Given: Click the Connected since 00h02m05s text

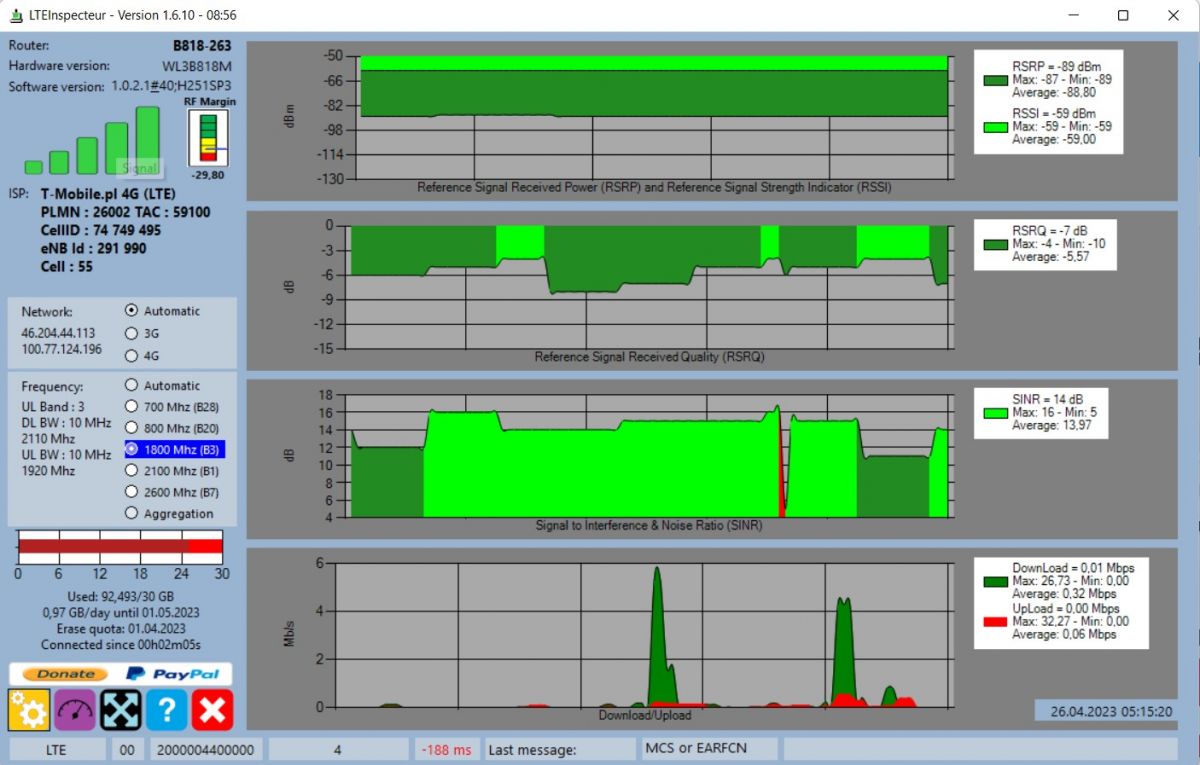Looking at the screenshot, I should point(120,645).
